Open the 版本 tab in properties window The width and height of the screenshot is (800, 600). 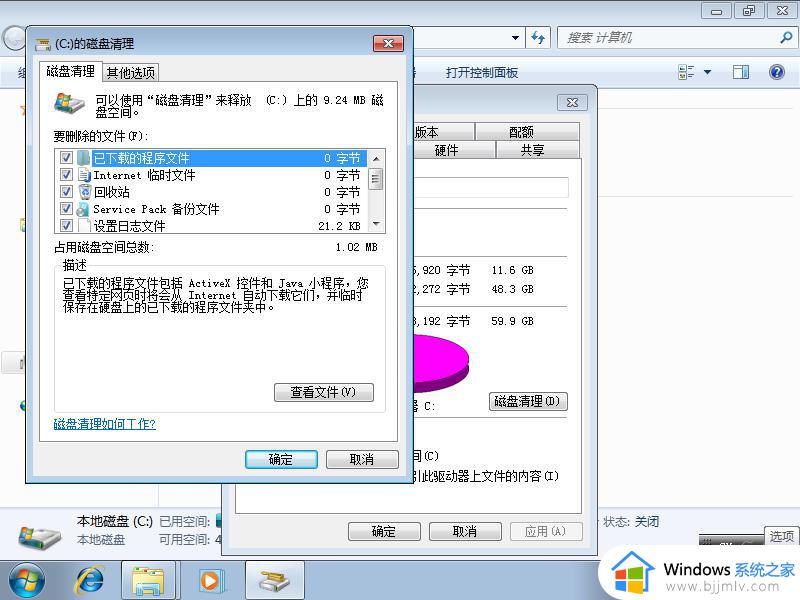coord(443,132)
